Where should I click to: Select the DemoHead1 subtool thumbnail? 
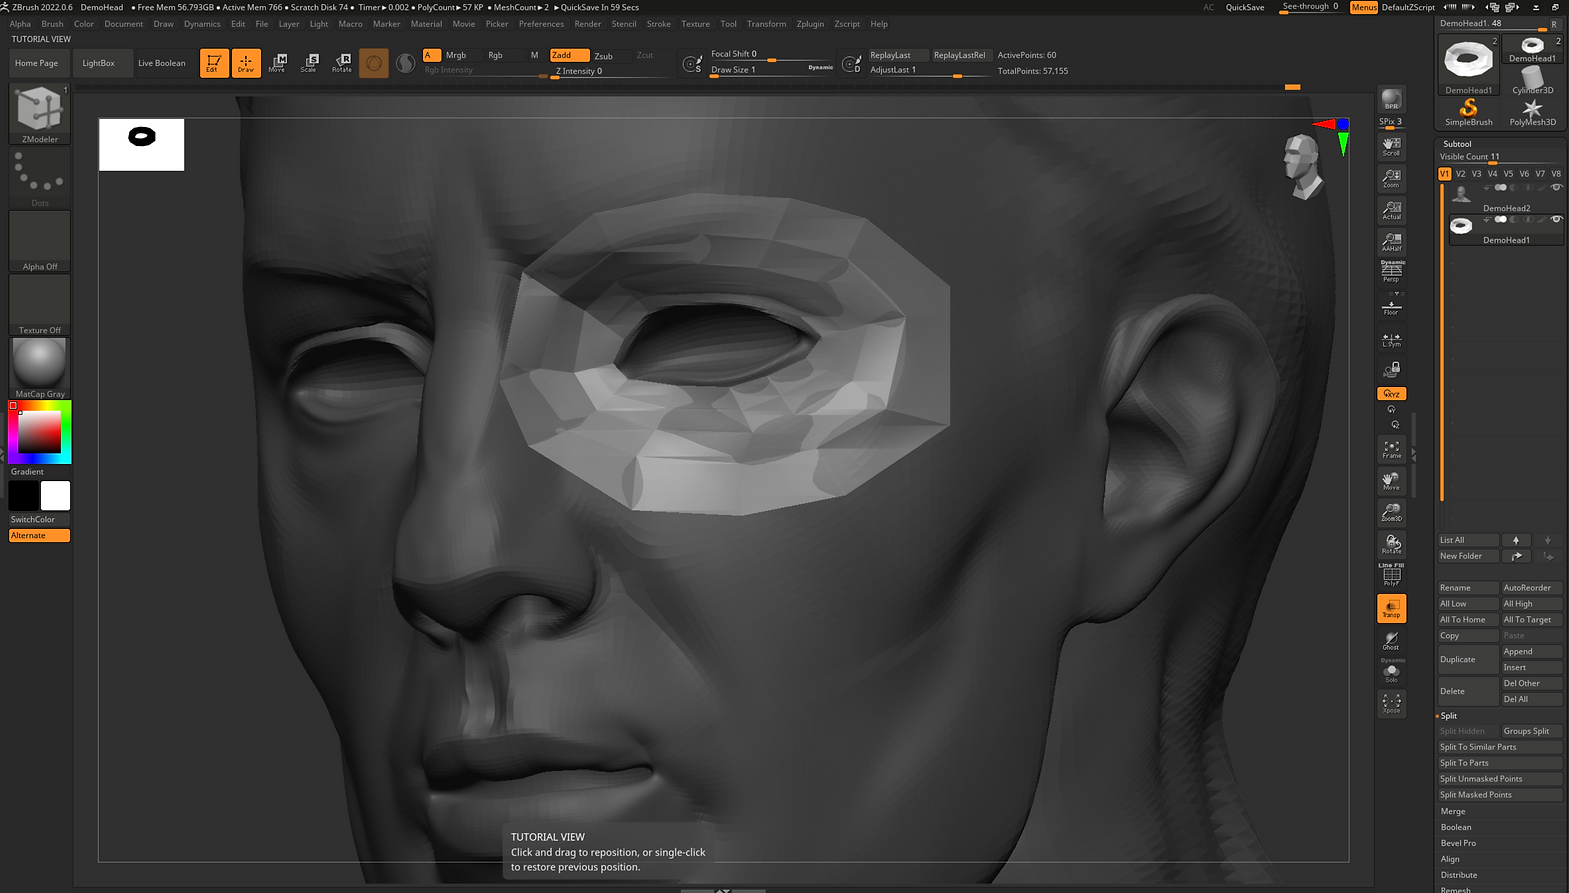[x=1461, y=226]
